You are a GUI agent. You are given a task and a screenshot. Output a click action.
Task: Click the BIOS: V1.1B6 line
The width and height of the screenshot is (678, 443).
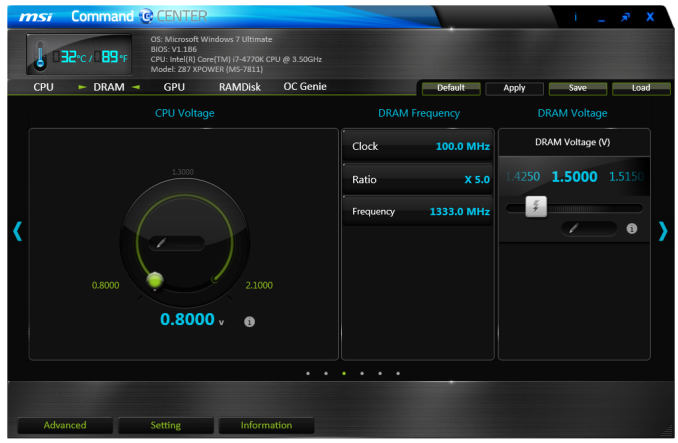[173, 49]
